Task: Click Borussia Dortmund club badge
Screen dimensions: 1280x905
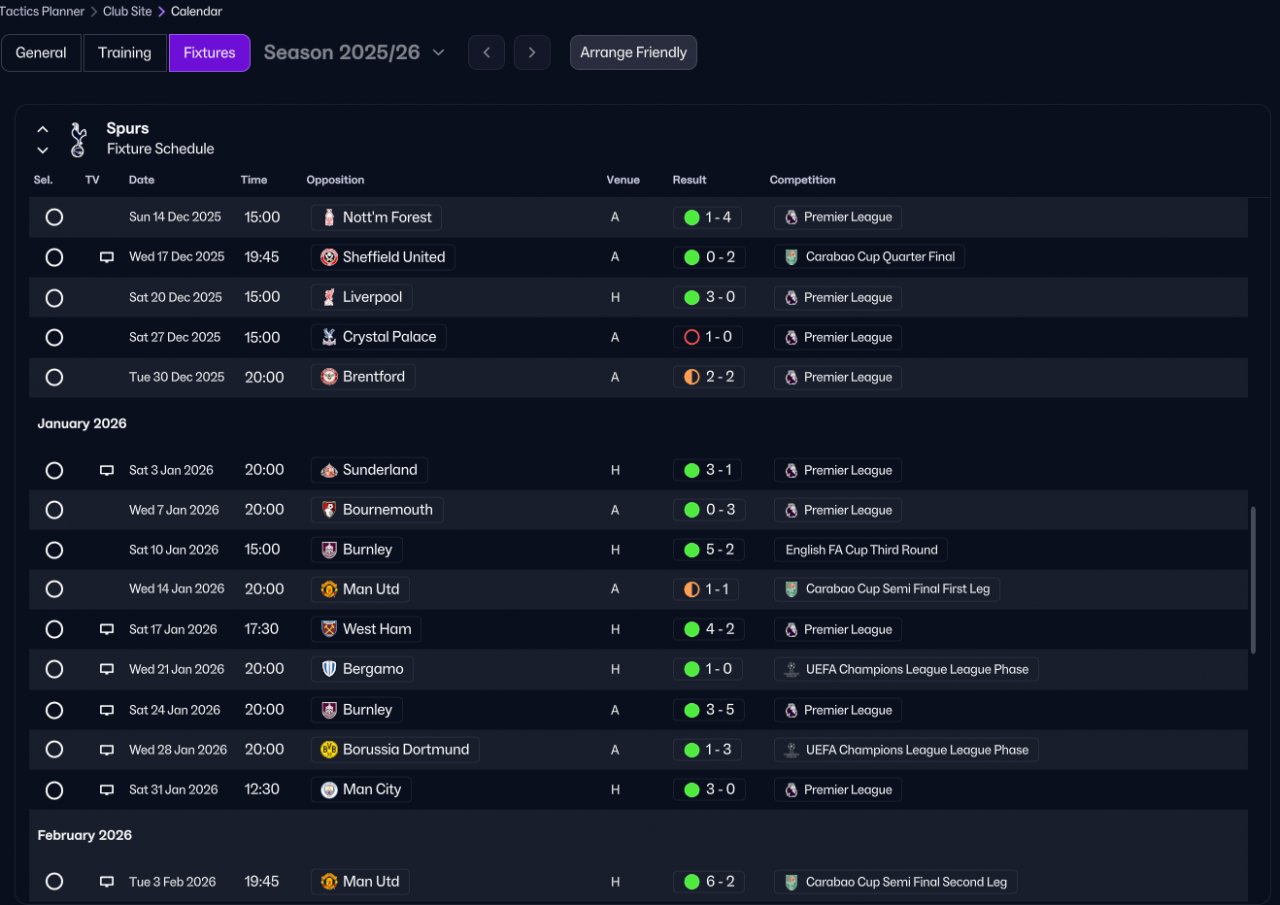Action: coord(329,749)
